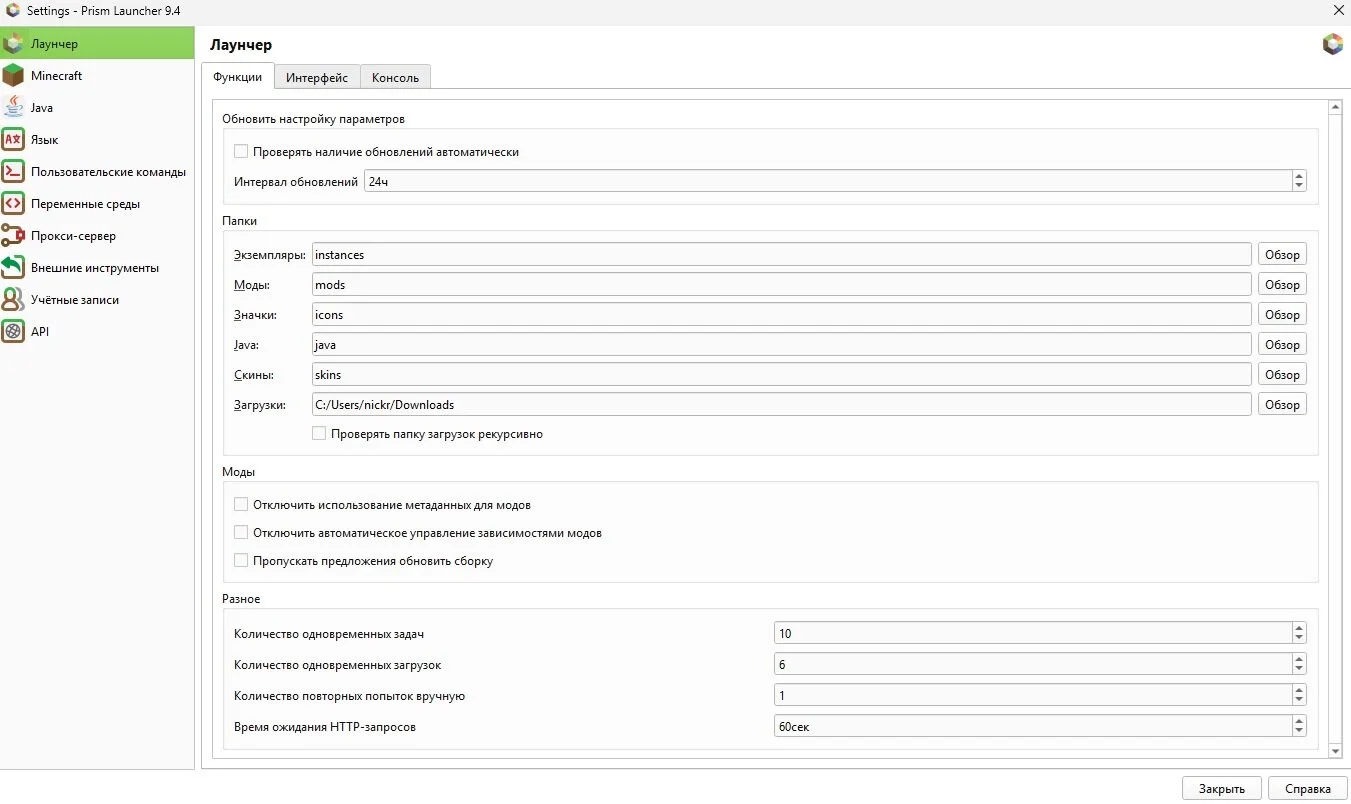Decrease the concurrent downloads count
The height and width of the screenshot is (804, 1351).
coord(1298,669)
